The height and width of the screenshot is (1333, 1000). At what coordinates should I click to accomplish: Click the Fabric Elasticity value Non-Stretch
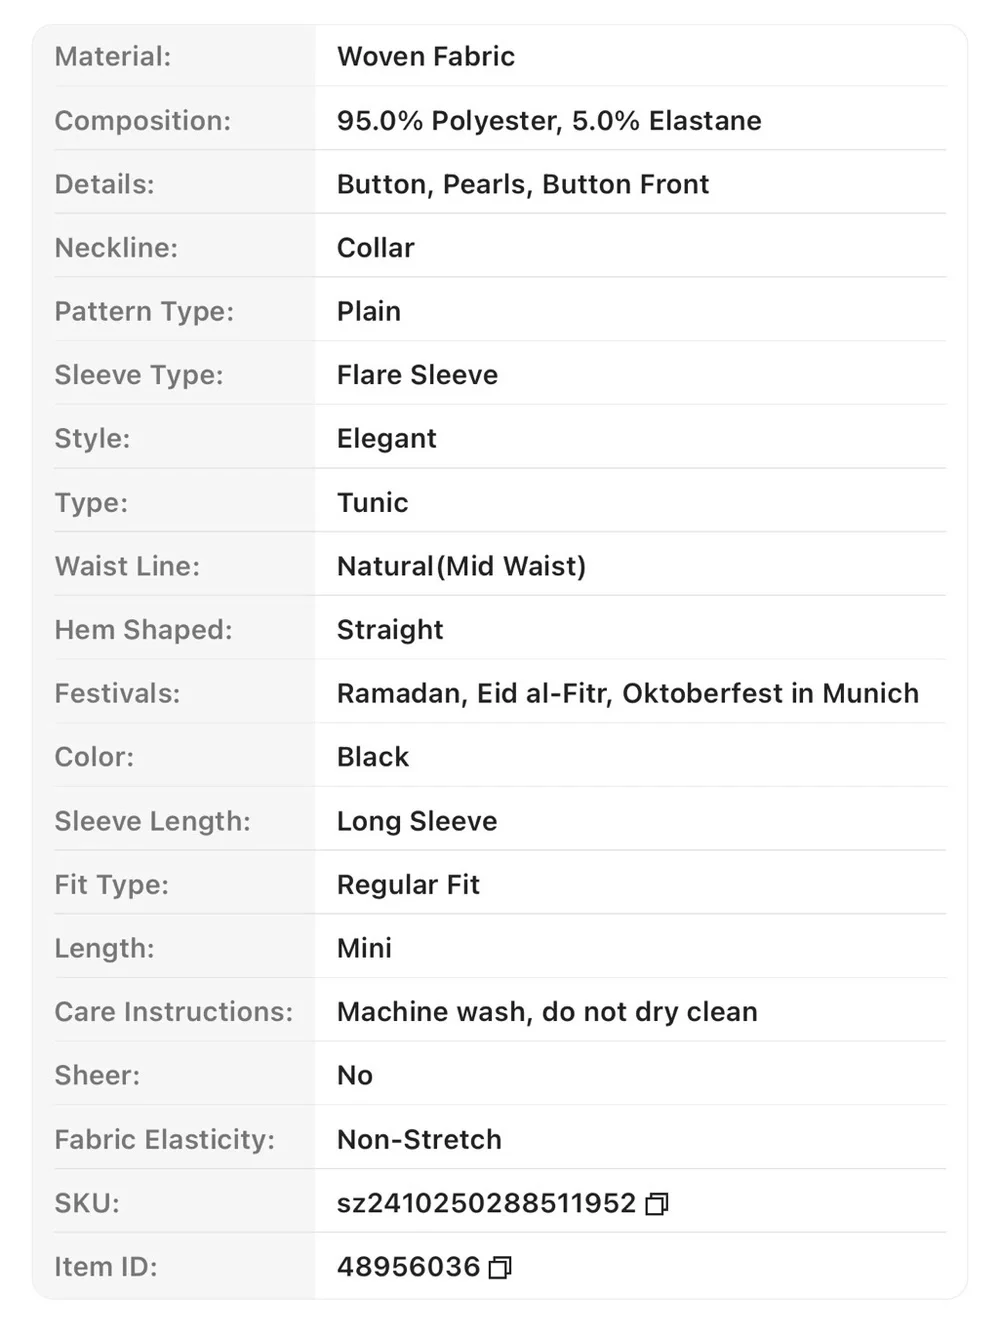click(419, 1140)
